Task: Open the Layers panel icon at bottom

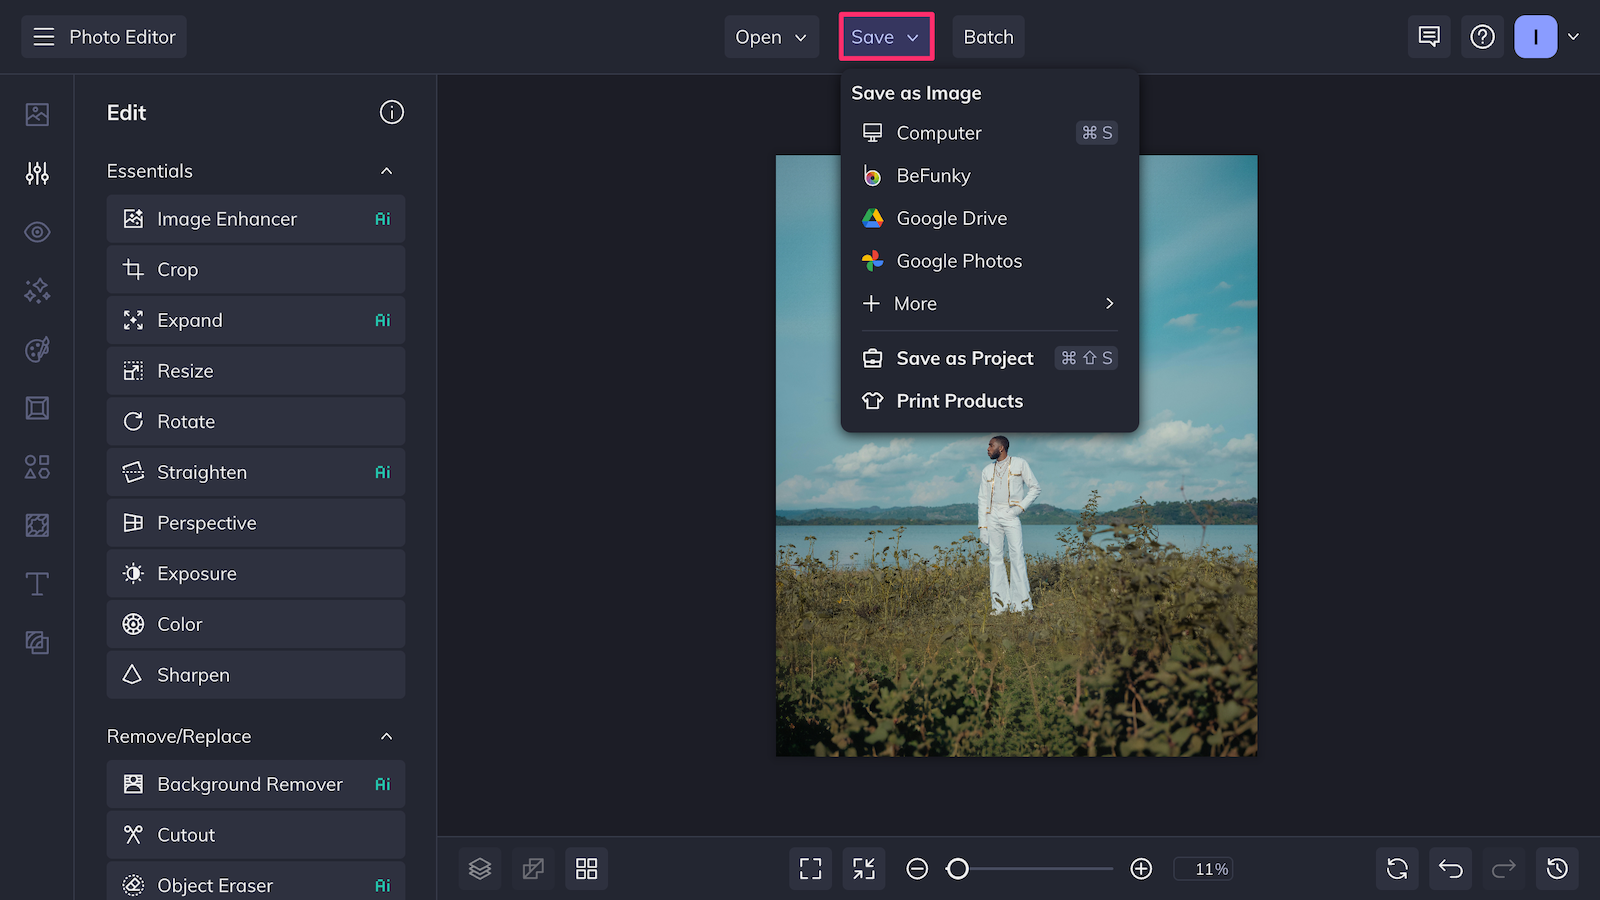Action: [x=480, y=868]
